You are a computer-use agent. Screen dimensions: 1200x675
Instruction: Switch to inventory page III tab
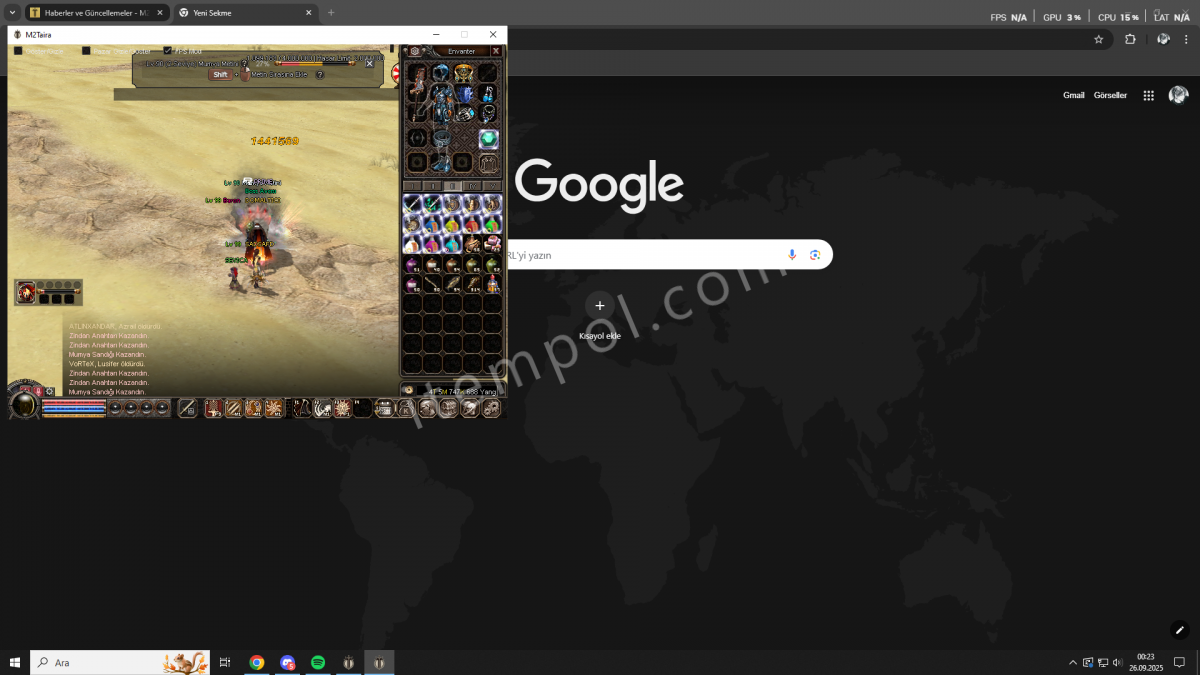(x=452, y=186)
